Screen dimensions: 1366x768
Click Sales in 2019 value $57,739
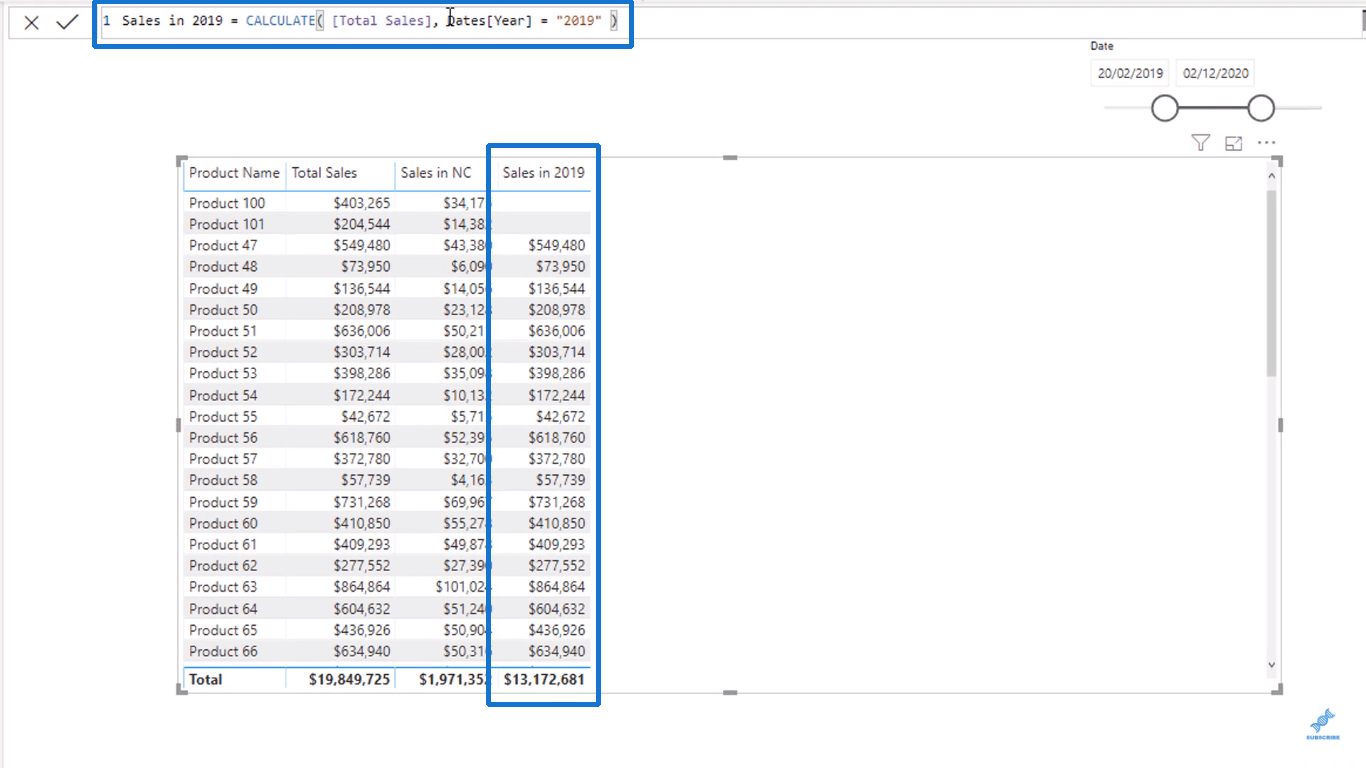561,480
